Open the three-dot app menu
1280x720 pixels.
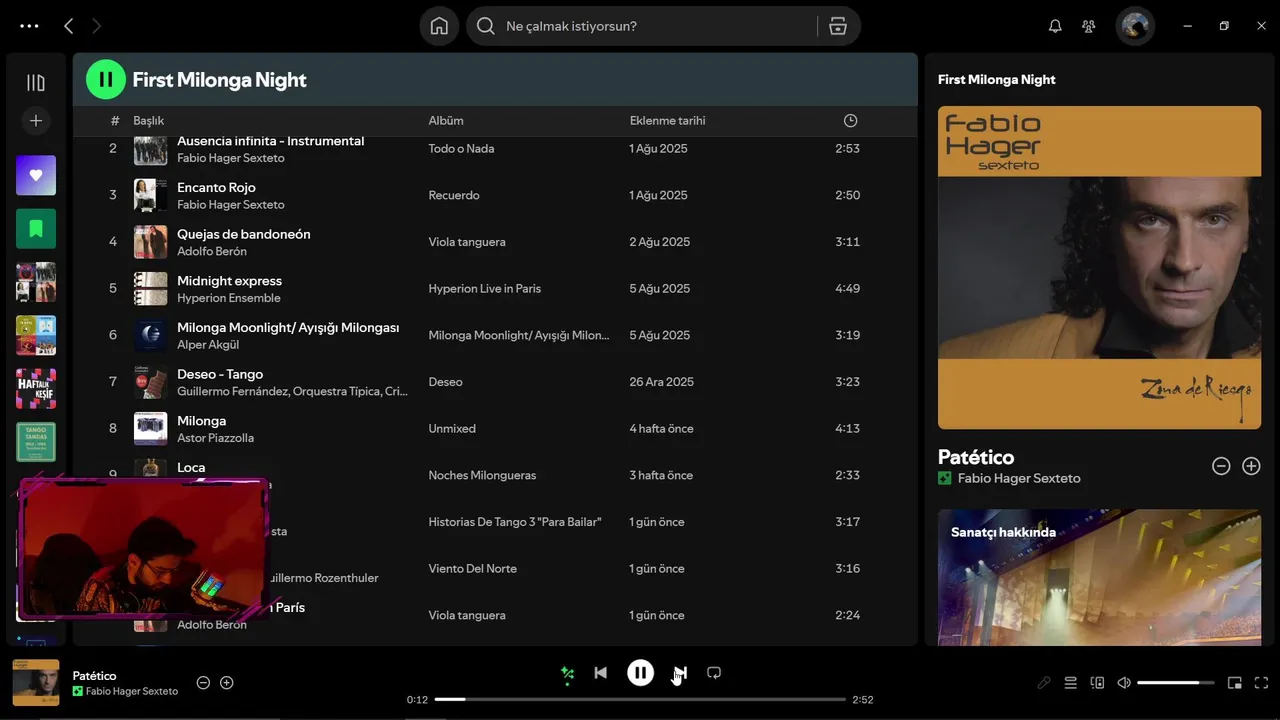pos(29,27)
